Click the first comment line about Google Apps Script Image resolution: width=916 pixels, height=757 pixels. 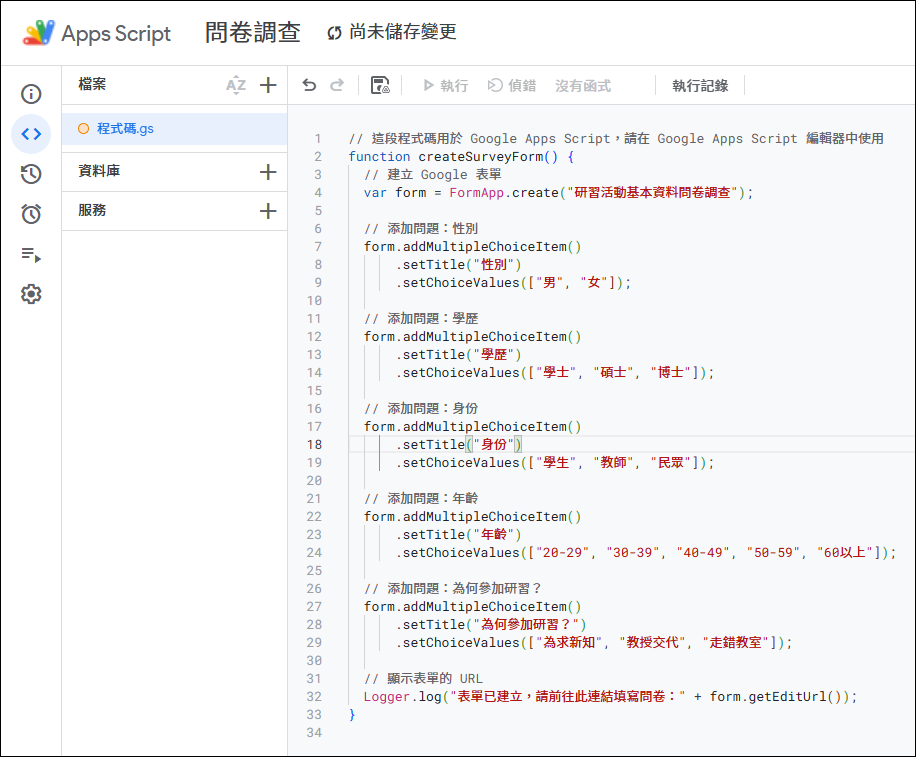(x=616, y=139)
